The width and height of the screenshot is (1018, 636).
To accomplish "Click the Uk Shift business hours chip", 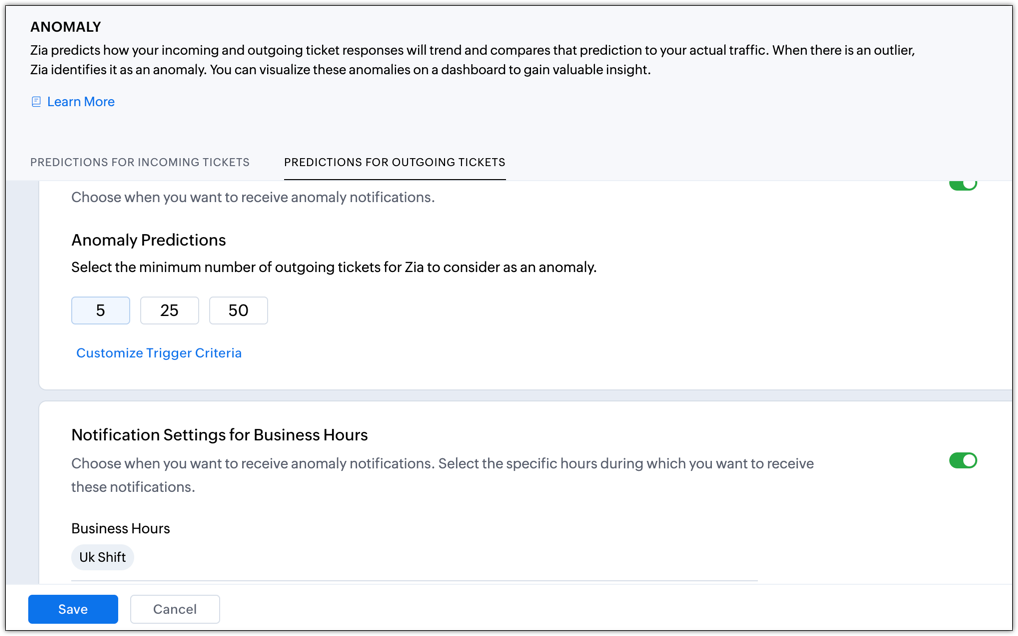I will pyautogui.click(x=102, y=557).
